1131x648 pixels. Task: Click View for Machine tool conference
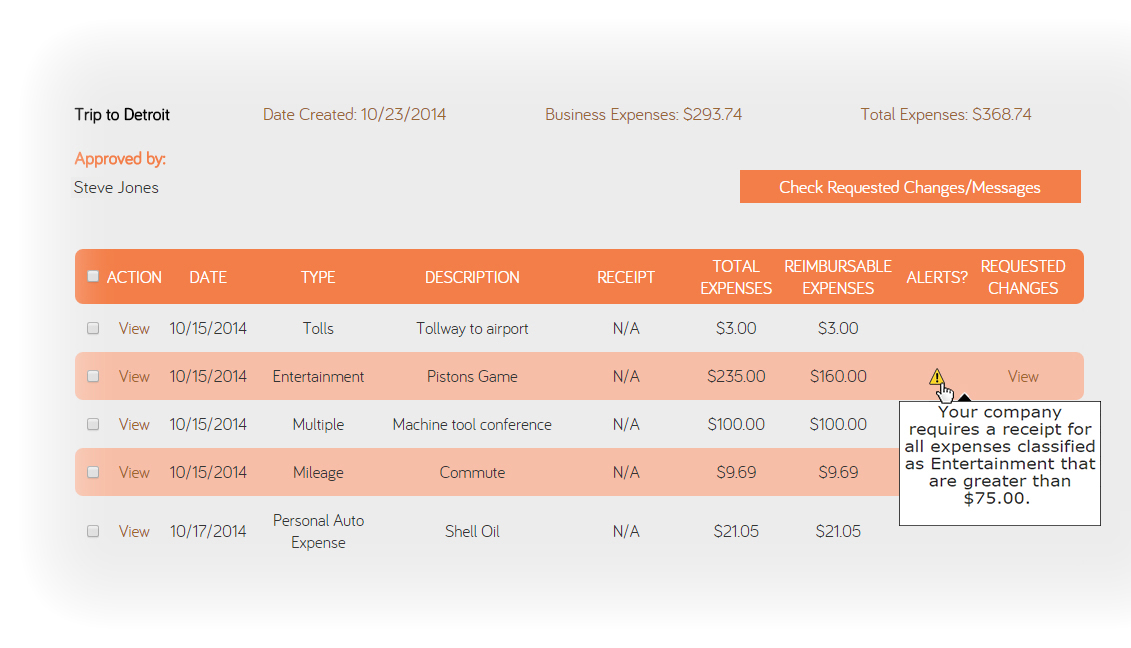coord(134,424)
